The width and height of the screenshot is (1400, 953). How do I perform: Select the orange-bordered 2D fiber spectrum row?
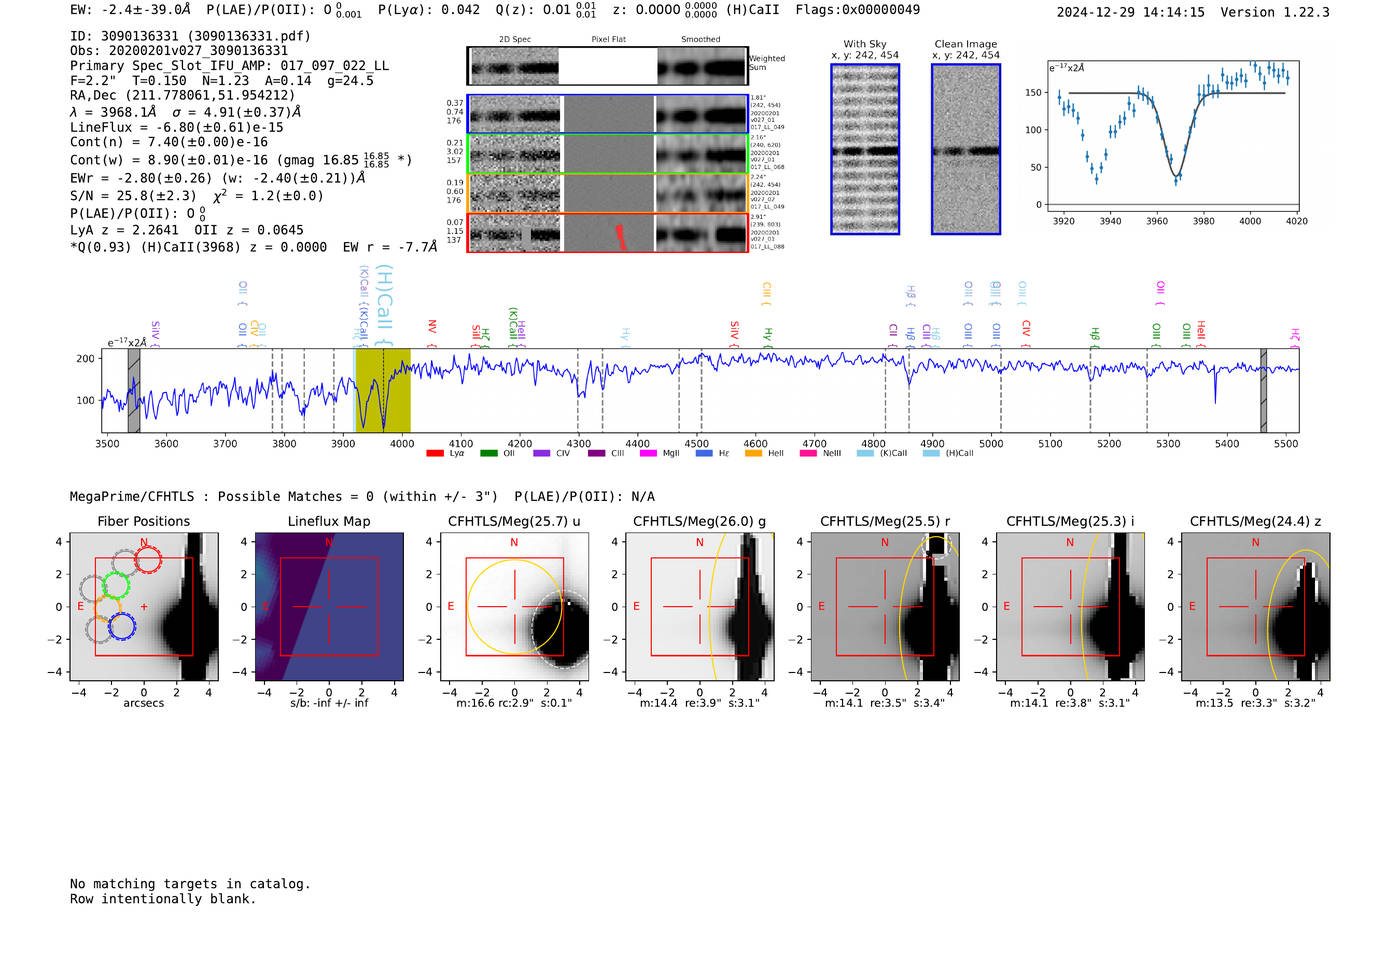[608, 193]
